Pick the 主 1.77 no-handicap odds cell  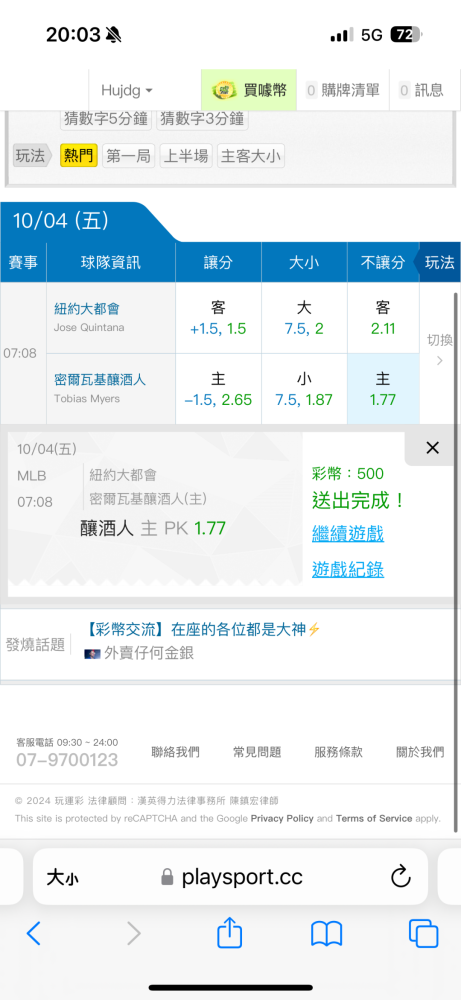383,389
